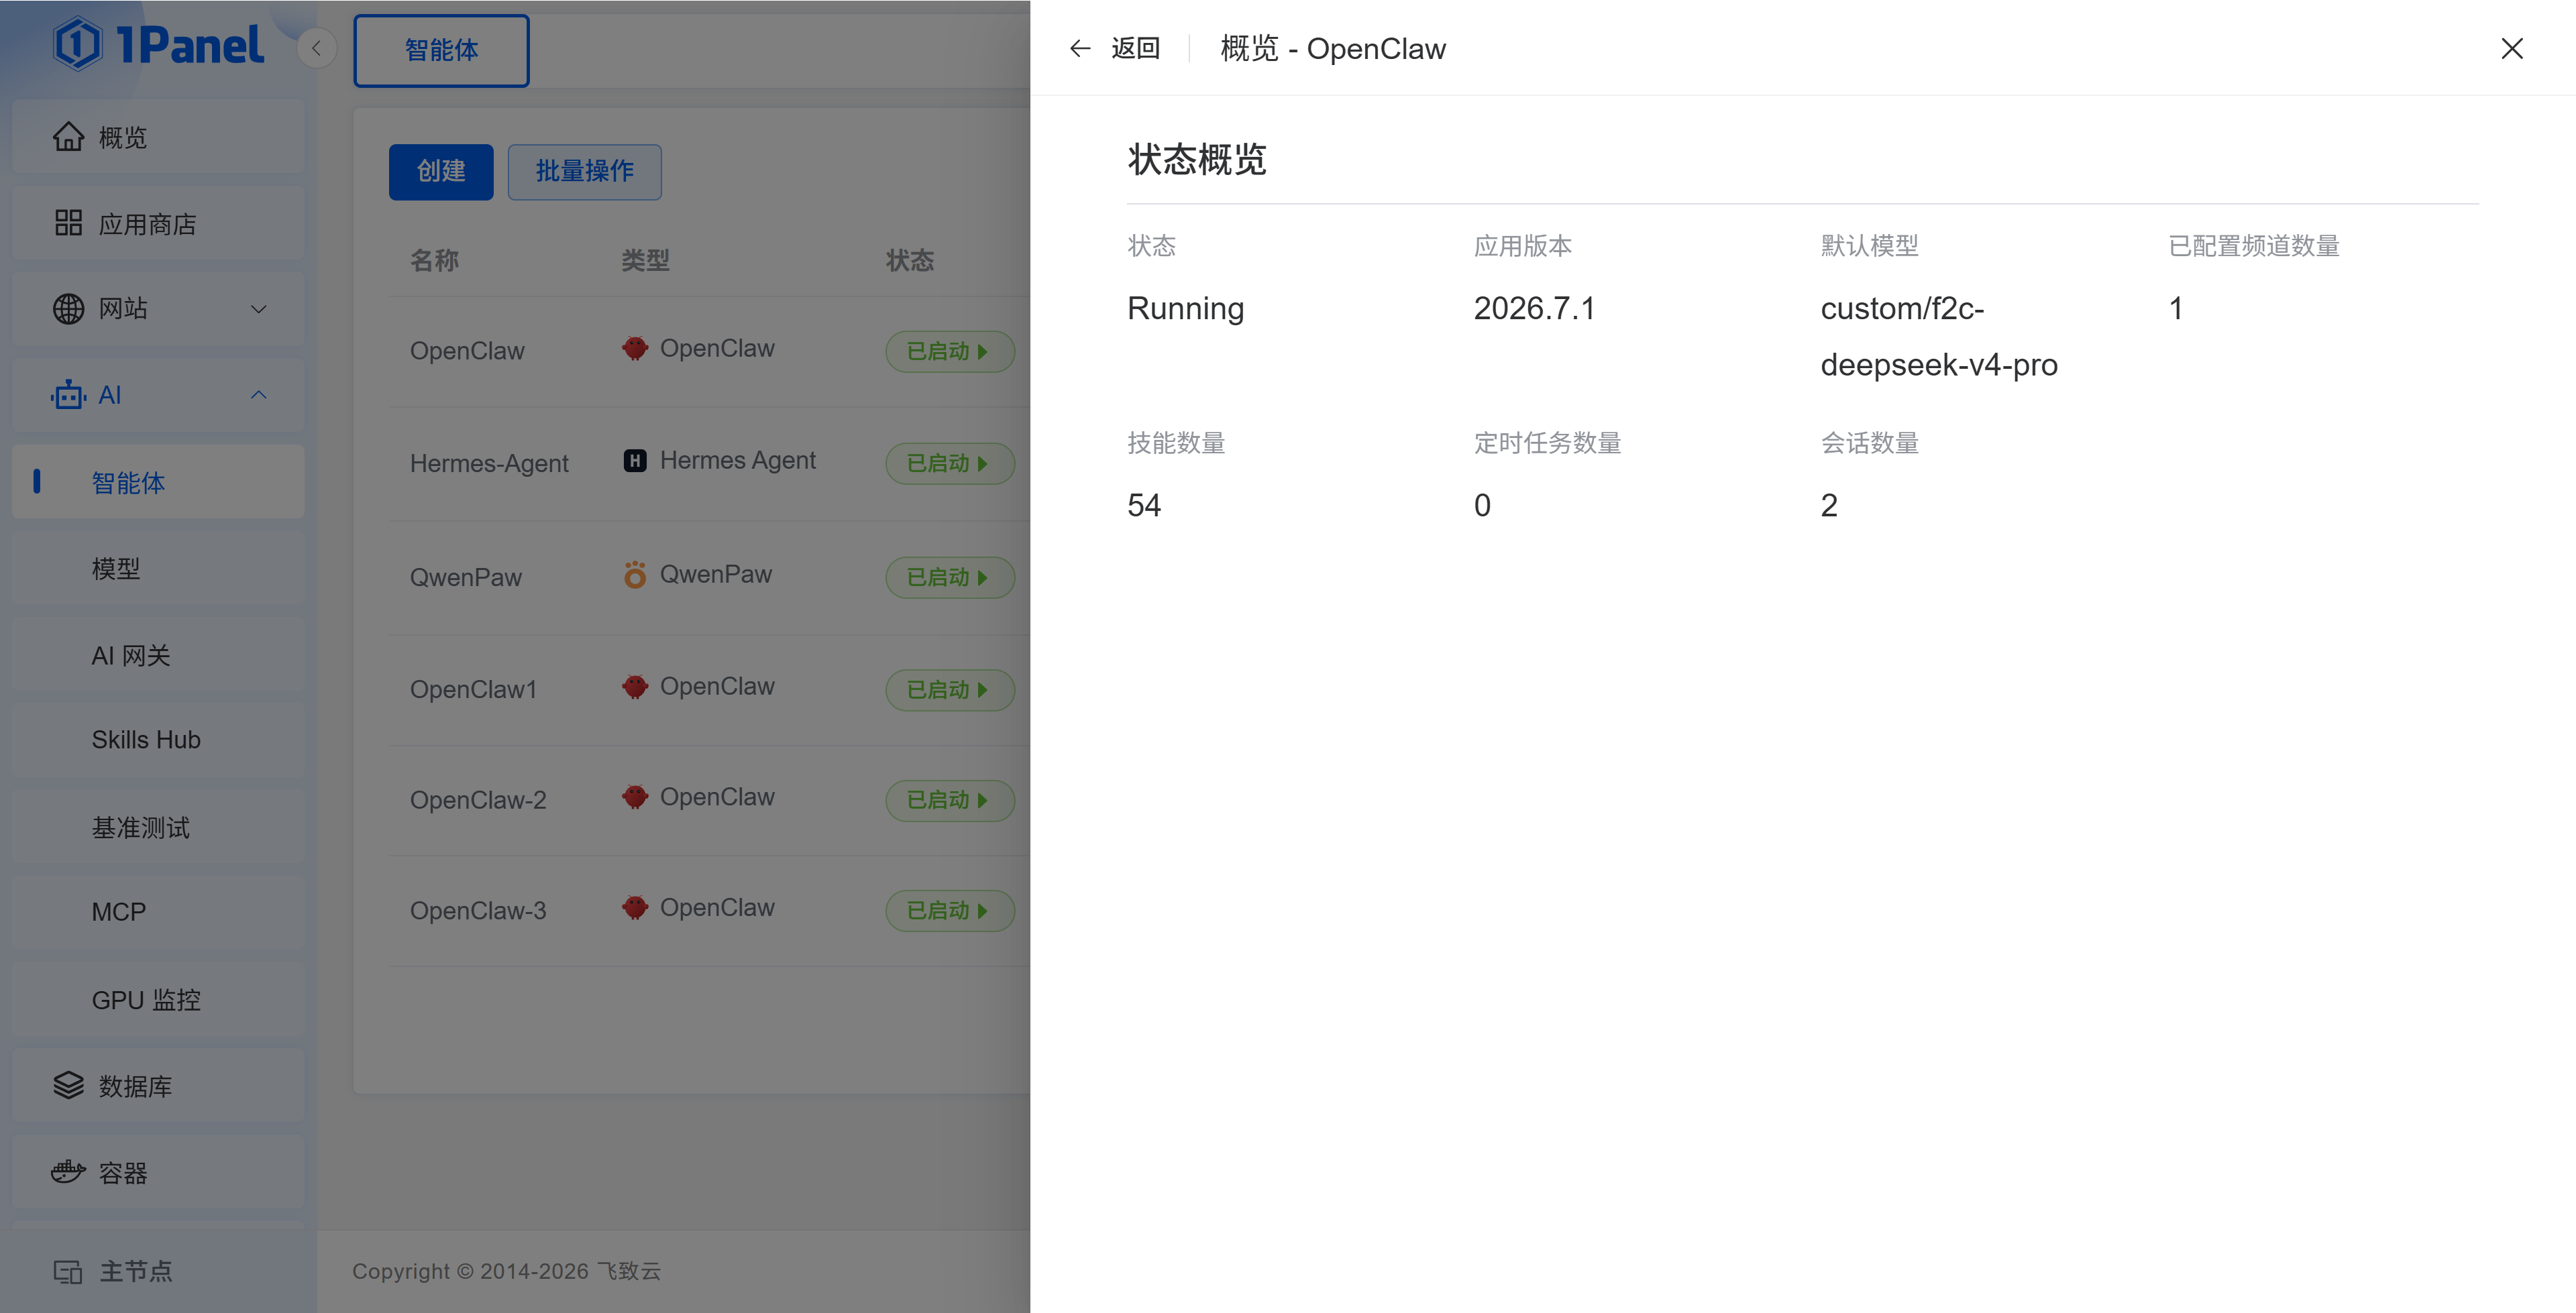Click the 会话数量 value 2
The width and height of the screenshot is (2576, 1313).
click(x=1829, y=505)
